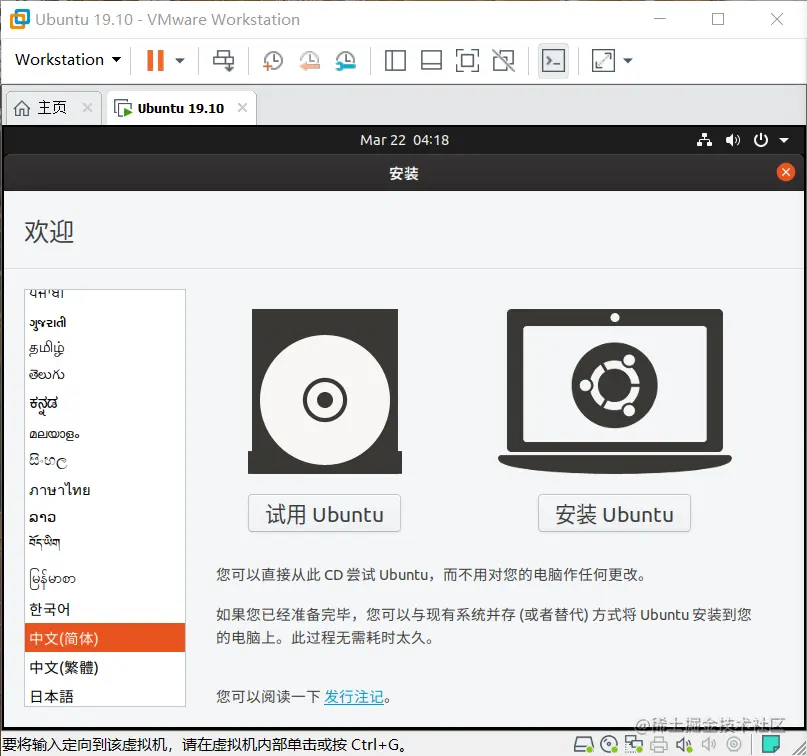The height and width of the screenshot is (756, 807).
Task: Mute the VM sound device in status bar
Action: 685,745
